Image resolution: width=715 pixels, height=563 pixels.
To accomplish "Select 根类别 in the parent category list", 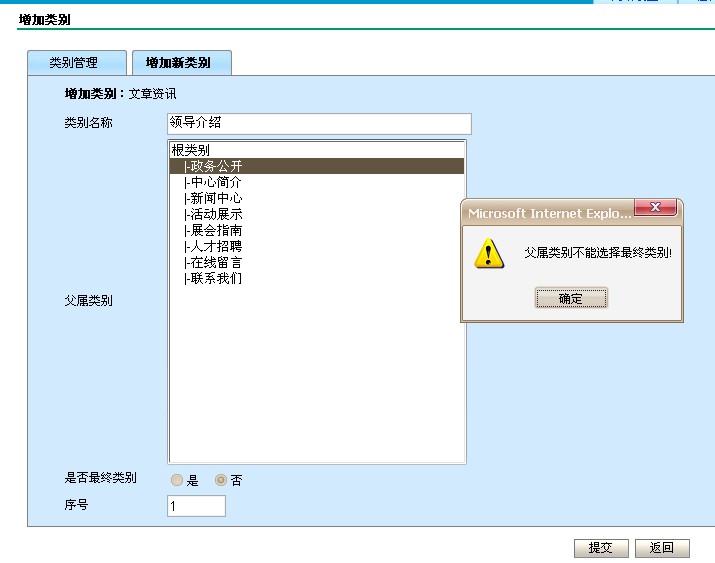I will tap(191, 150).
